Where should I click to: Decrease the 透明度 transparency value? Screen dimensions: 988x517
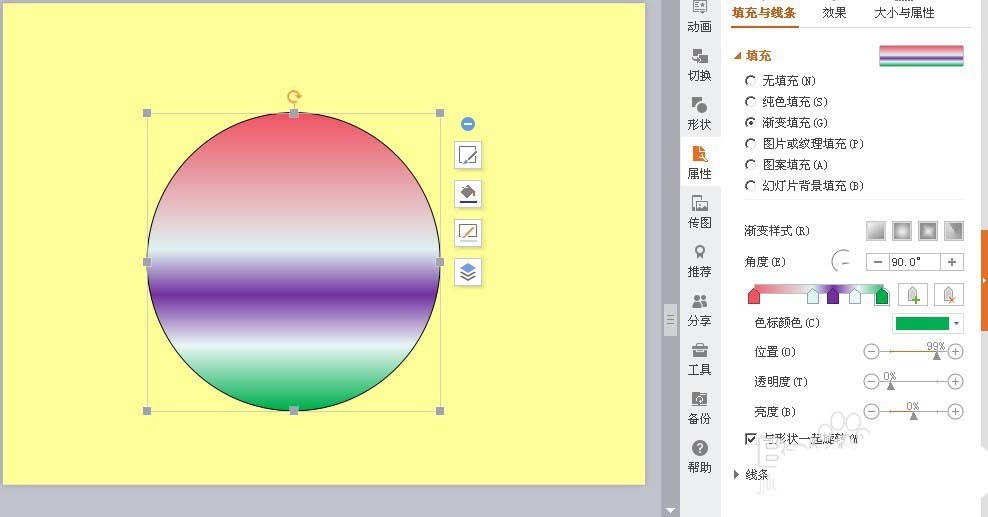(x=871, y=381)
